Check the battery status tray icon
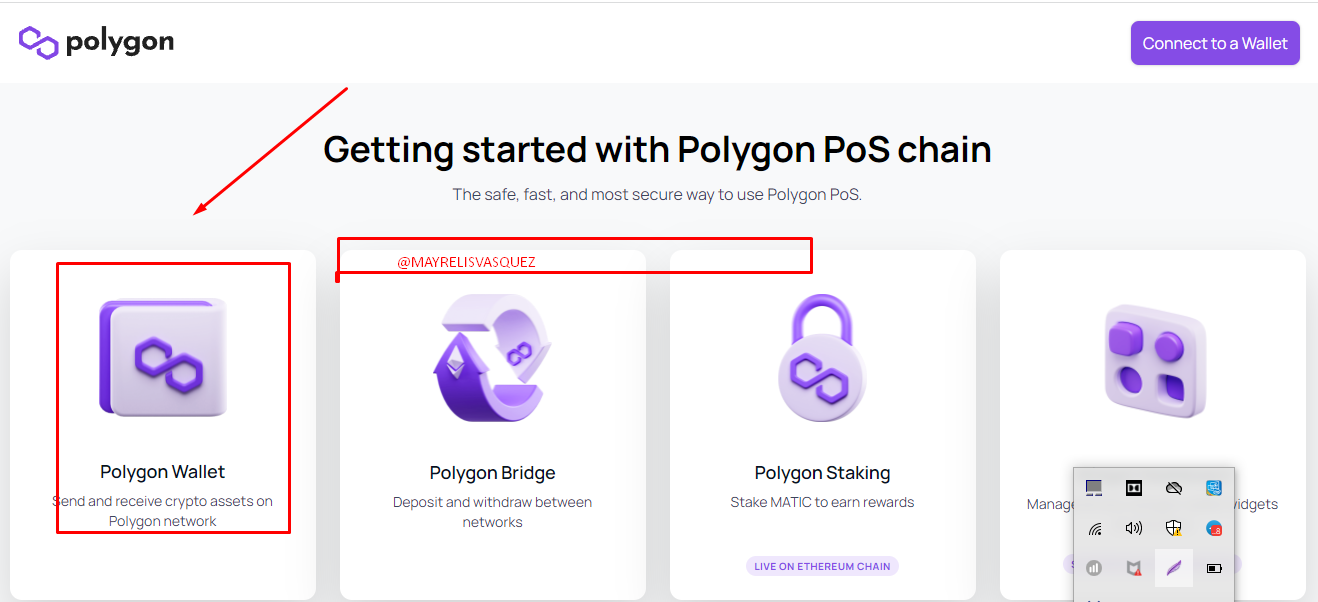Screen dimensions: 1318x602 coord(1214,568)
